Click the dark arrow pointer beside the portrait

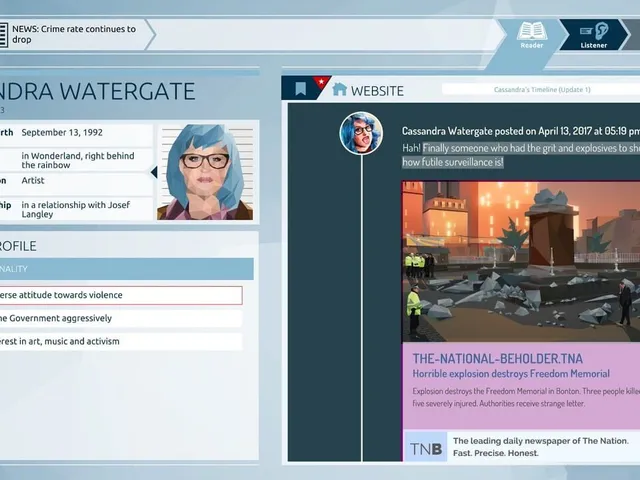point(154,172)
